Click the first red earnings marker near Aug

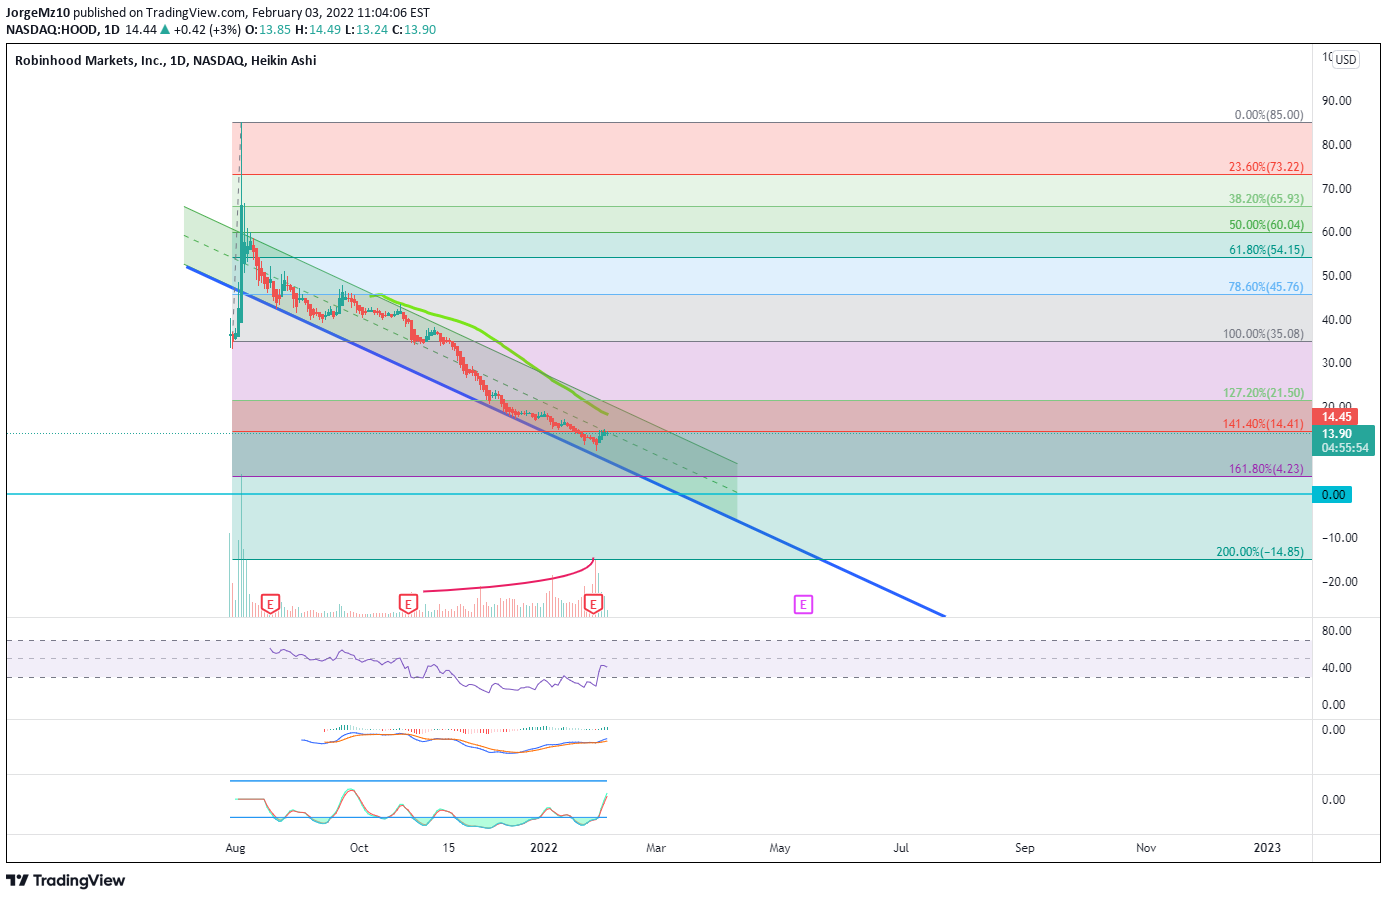[x=270, y=603]
